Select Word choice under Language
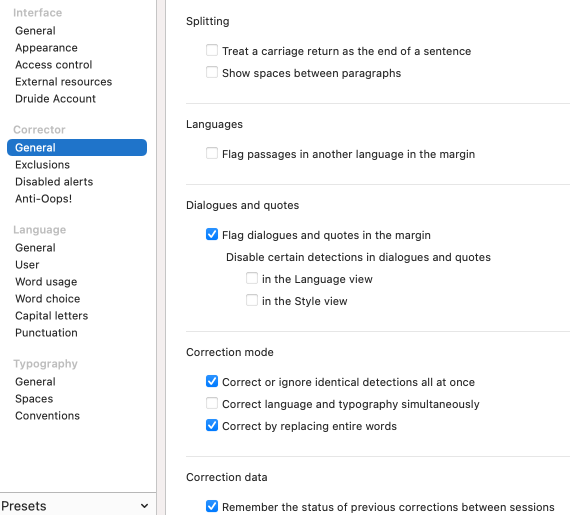Image resolution: width=570 pixels, height=515 pixels. [48, 299]
